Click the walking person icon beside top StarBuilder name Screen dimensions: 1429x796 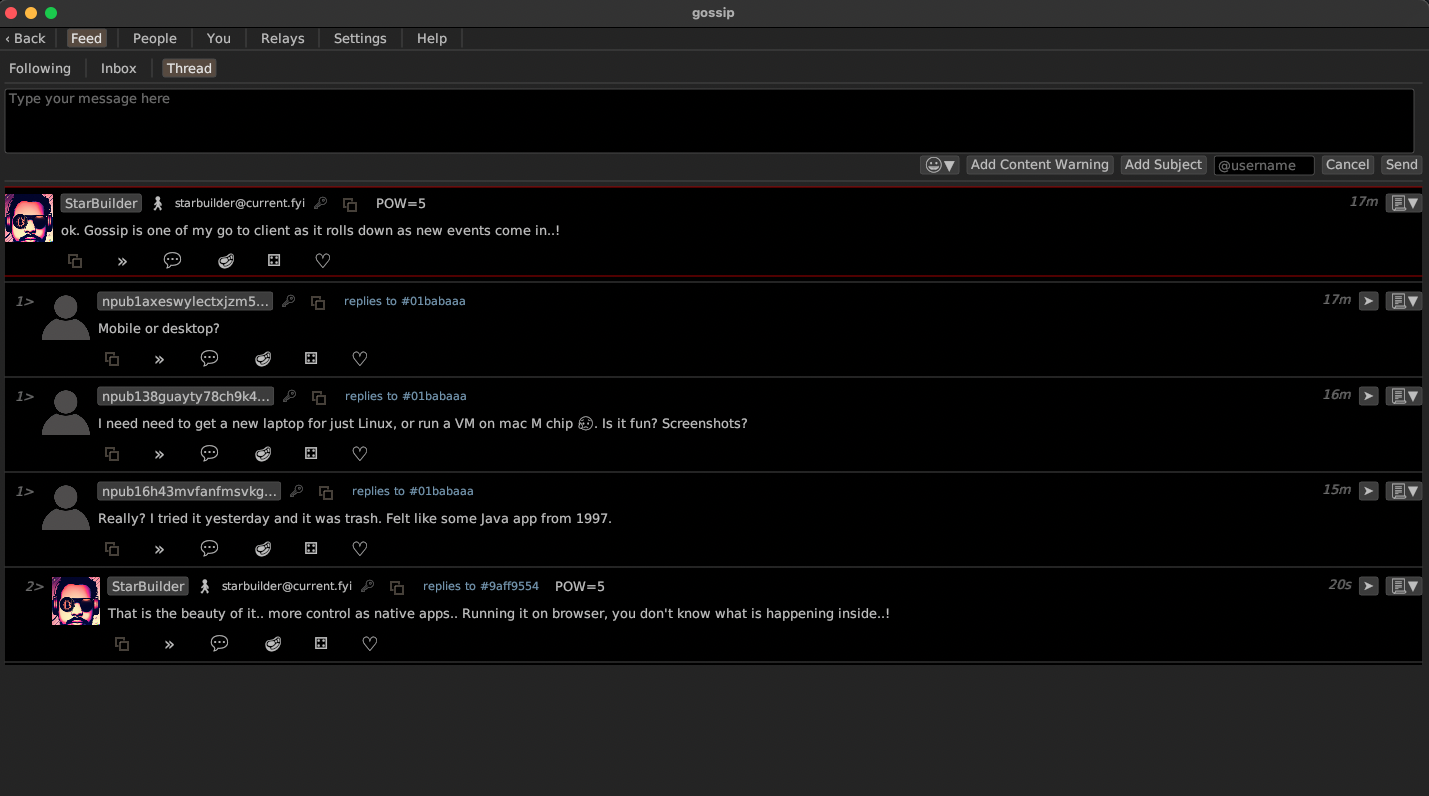[x=158, y=204]
